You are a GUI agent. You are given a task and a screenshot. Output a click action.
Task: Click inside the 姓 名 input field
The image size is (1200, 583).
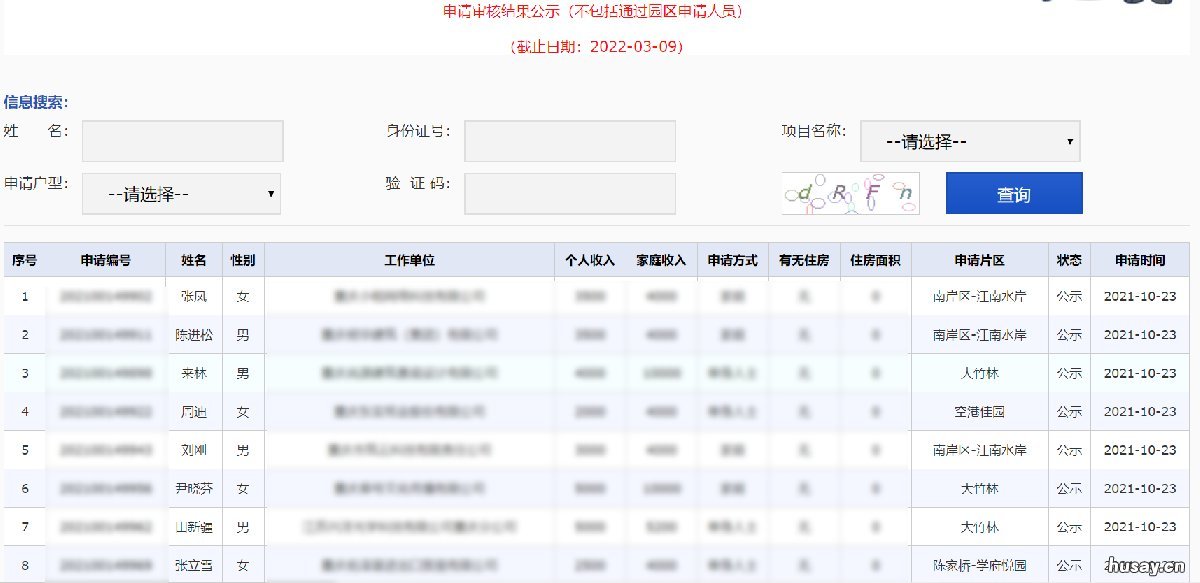click(x=181, y=140)
